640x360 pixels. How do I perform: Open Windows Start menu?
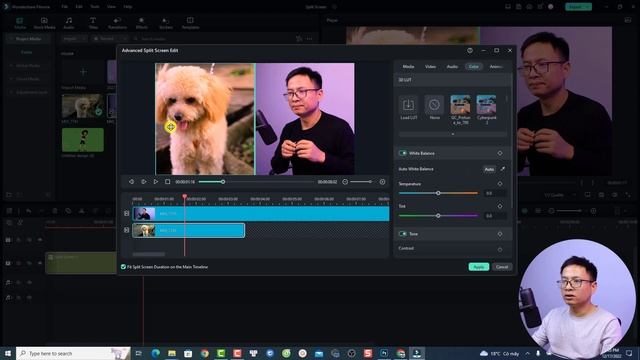[x=7, y=353]
